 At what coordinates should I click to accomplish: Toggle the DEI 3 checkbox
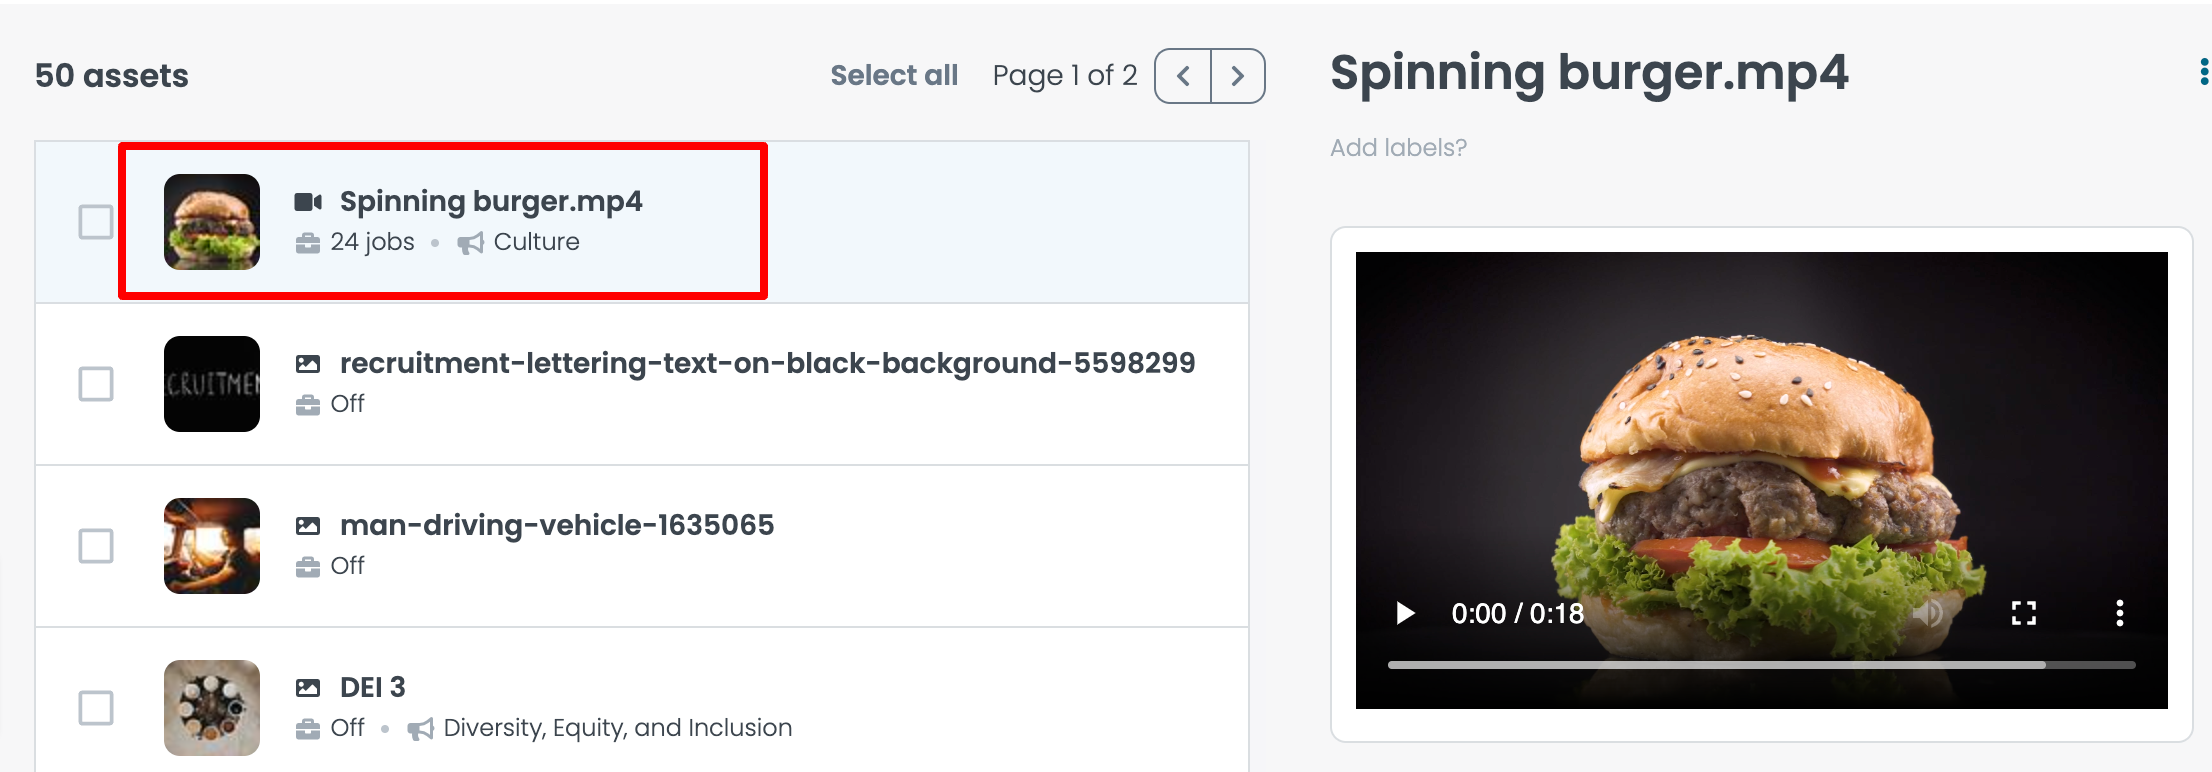(96, 708)
